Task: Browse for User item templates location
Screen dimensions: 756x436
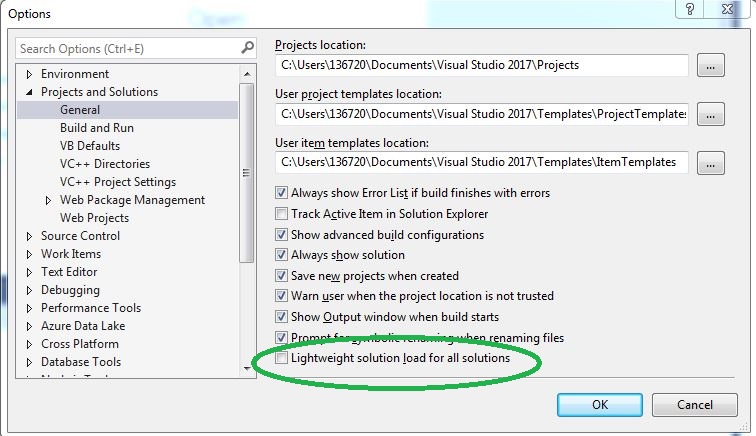Action: tap(710, 163)
